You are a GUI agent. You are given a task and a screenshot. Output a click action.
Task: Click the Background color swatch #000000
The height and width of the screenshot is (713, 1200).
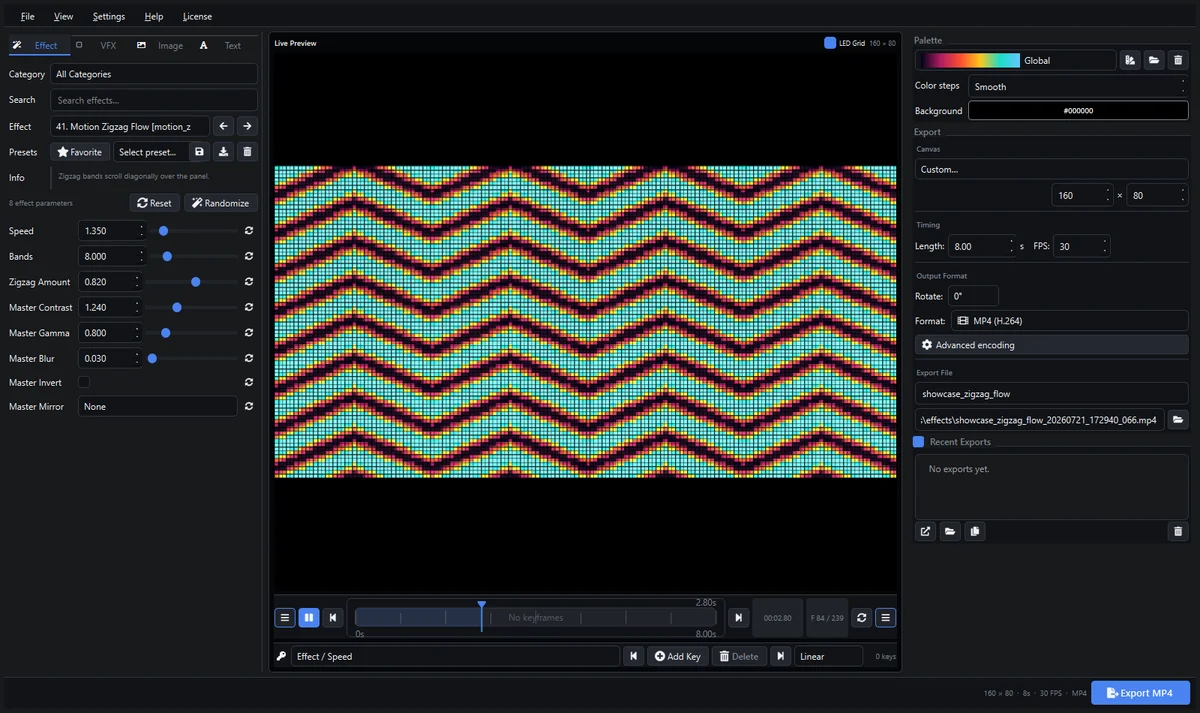(x=1078, y=111)
